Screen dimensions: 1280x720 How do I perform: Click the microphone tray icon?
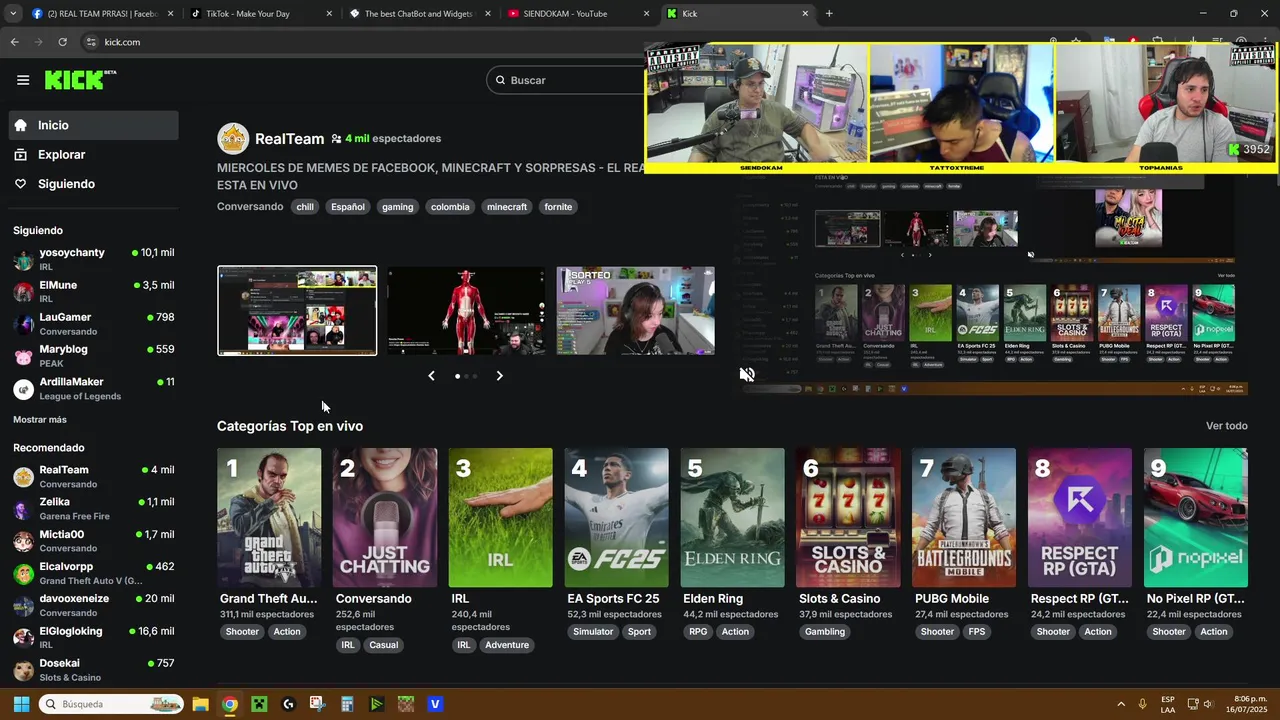(1142, 704)
